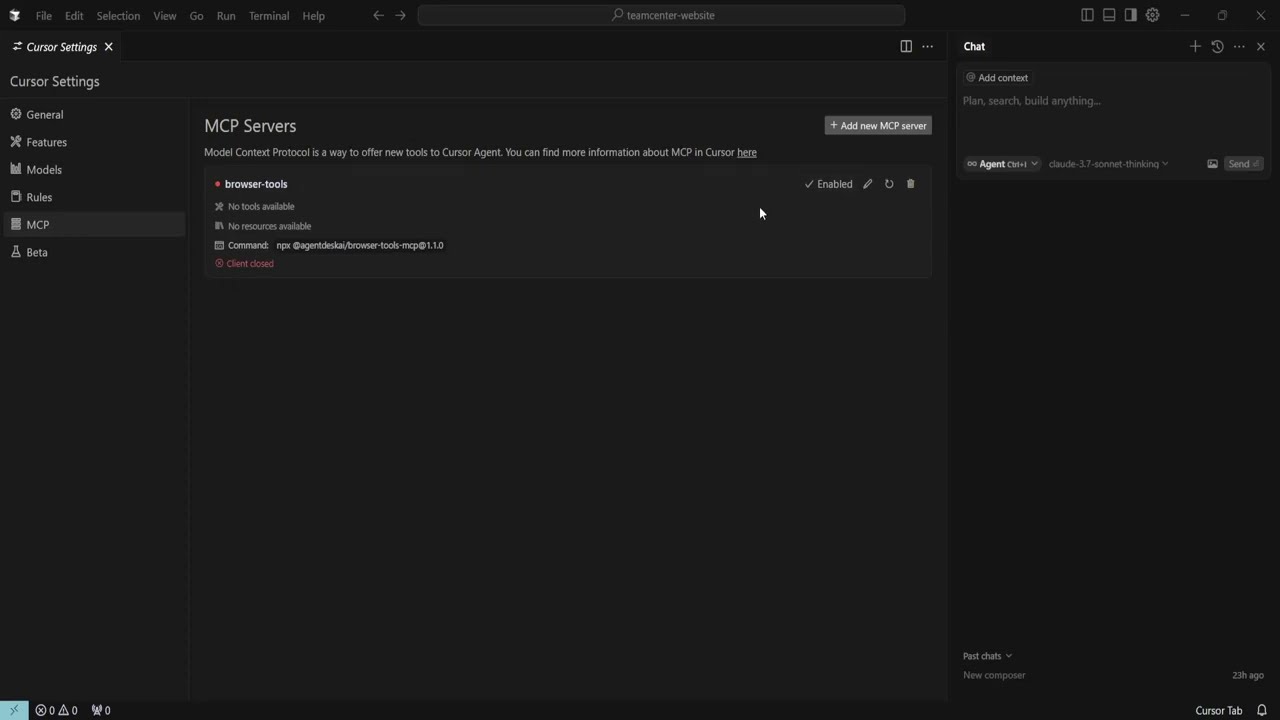Open settings gear in title bar

tap(1152, 15)
